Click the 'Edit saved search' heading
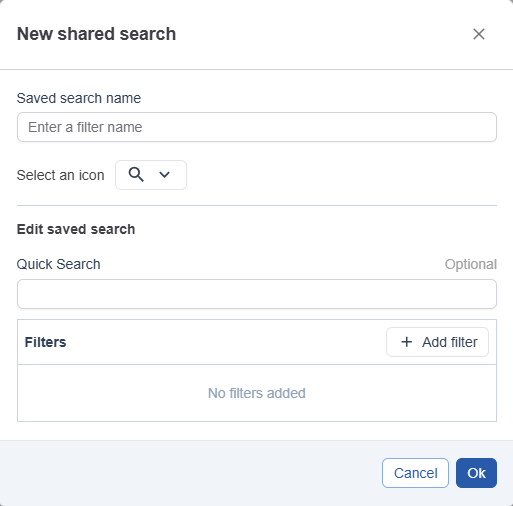The height and width of the screenshot is (506, 513). click(76, 229)
